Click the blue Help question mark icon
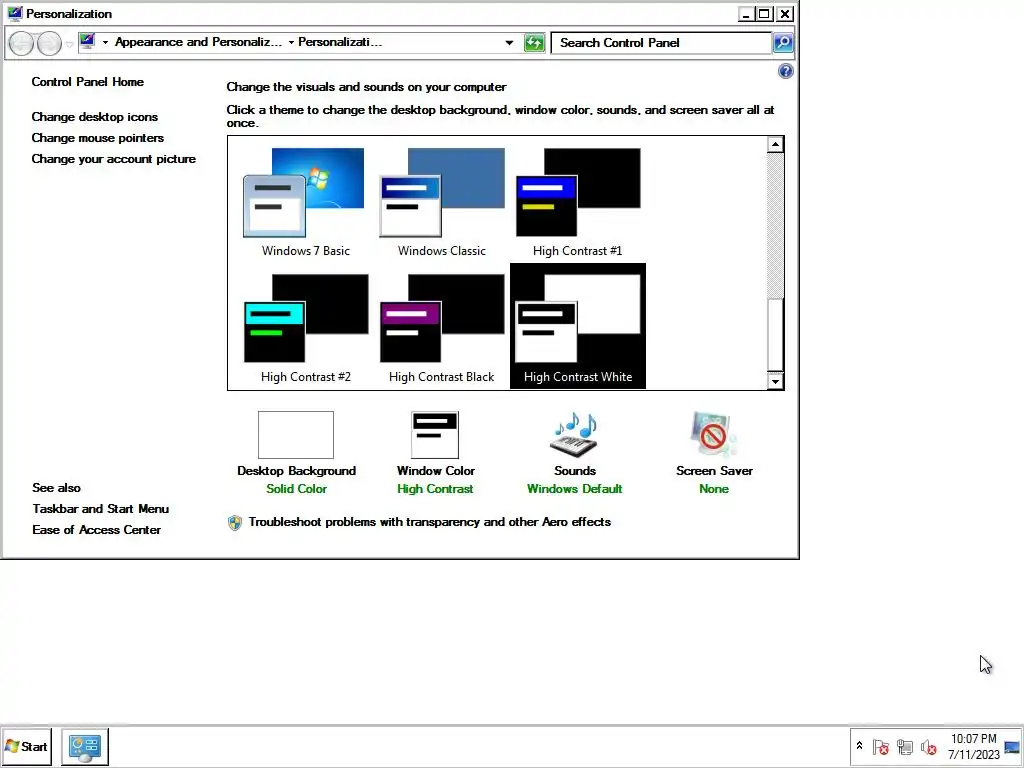This screenshot has height=768, width=1024. coord(786,71)
